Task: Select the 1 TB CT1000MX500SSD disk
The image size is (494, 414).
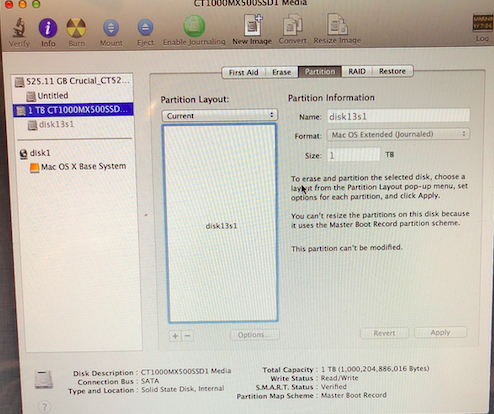Action: (x=73, y=110)
